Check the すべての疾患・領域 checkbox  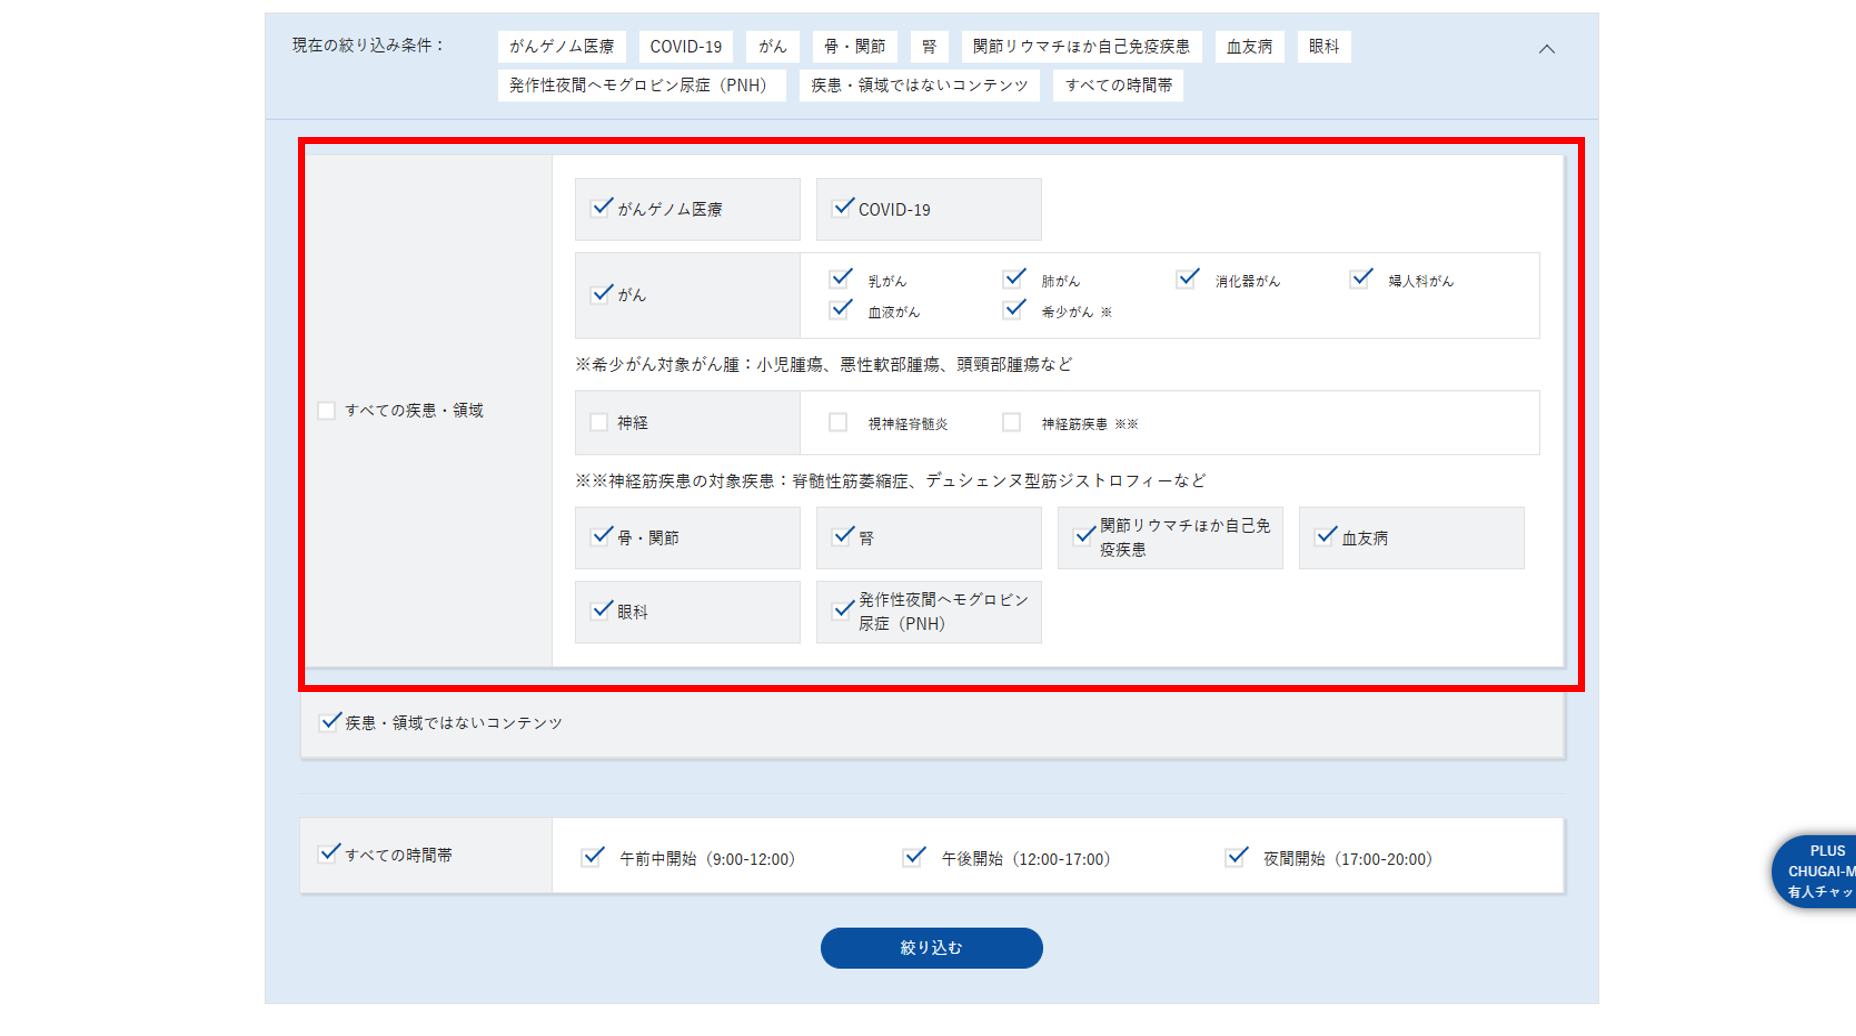pos(326,410)
